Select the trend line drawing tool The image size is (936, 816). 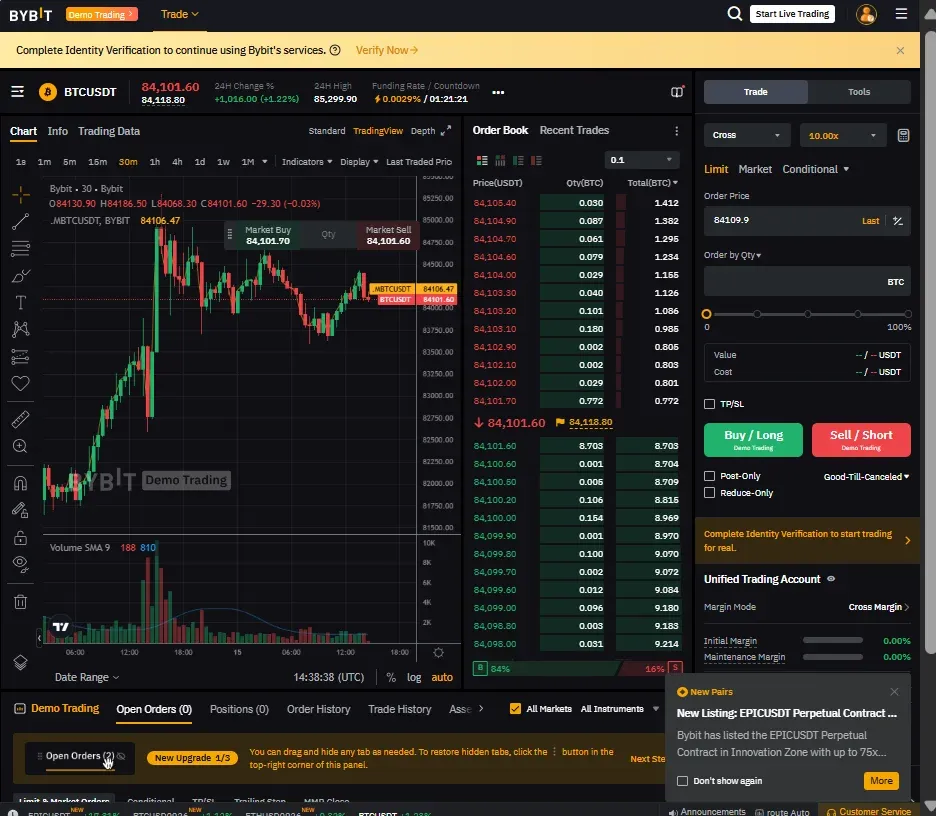pos(20,221)
